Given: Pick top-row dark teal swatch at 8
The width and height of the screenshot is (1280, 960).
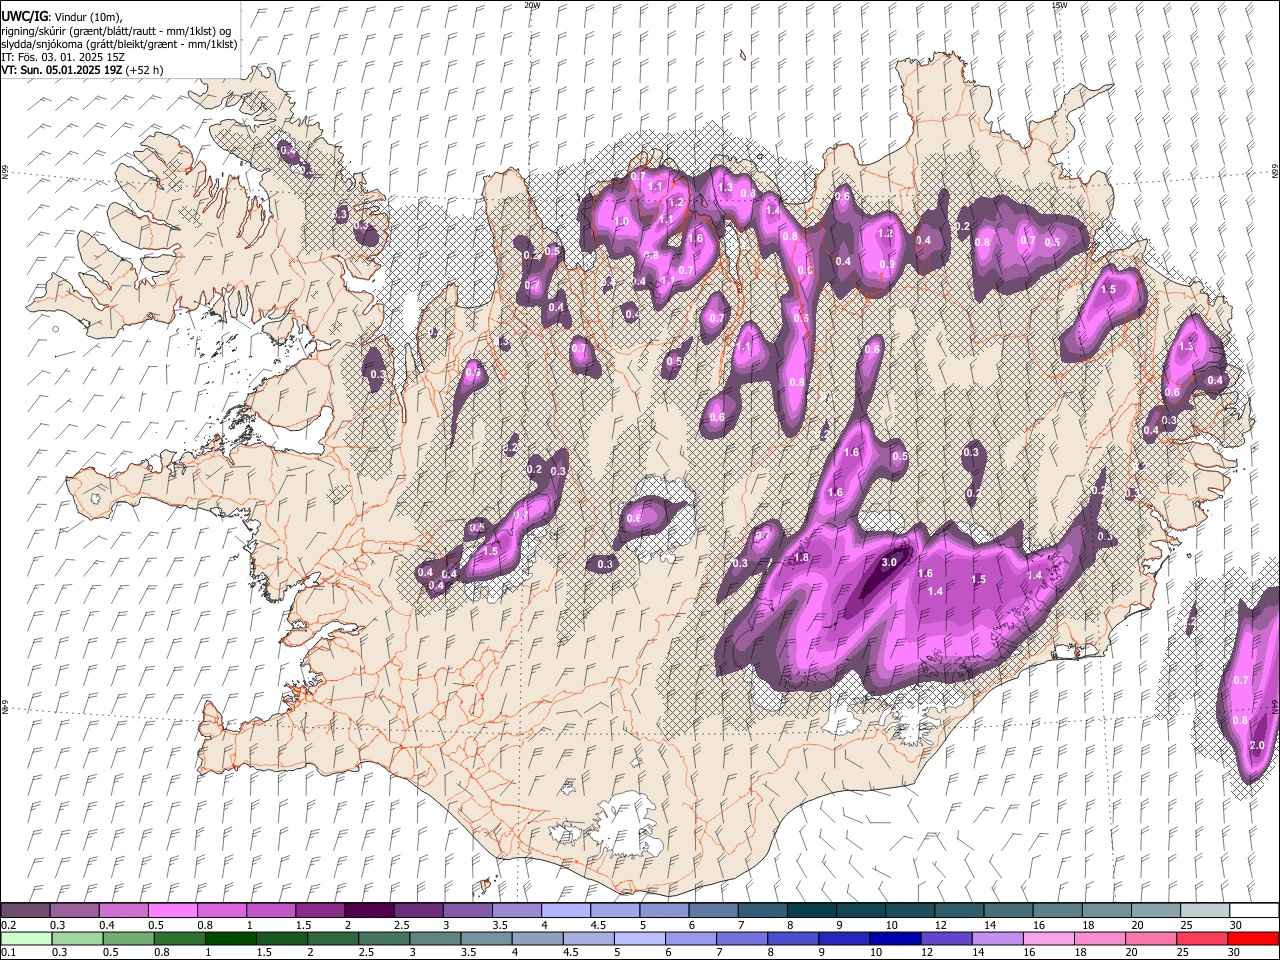Looking at the screenshot, I should [811, 911].
